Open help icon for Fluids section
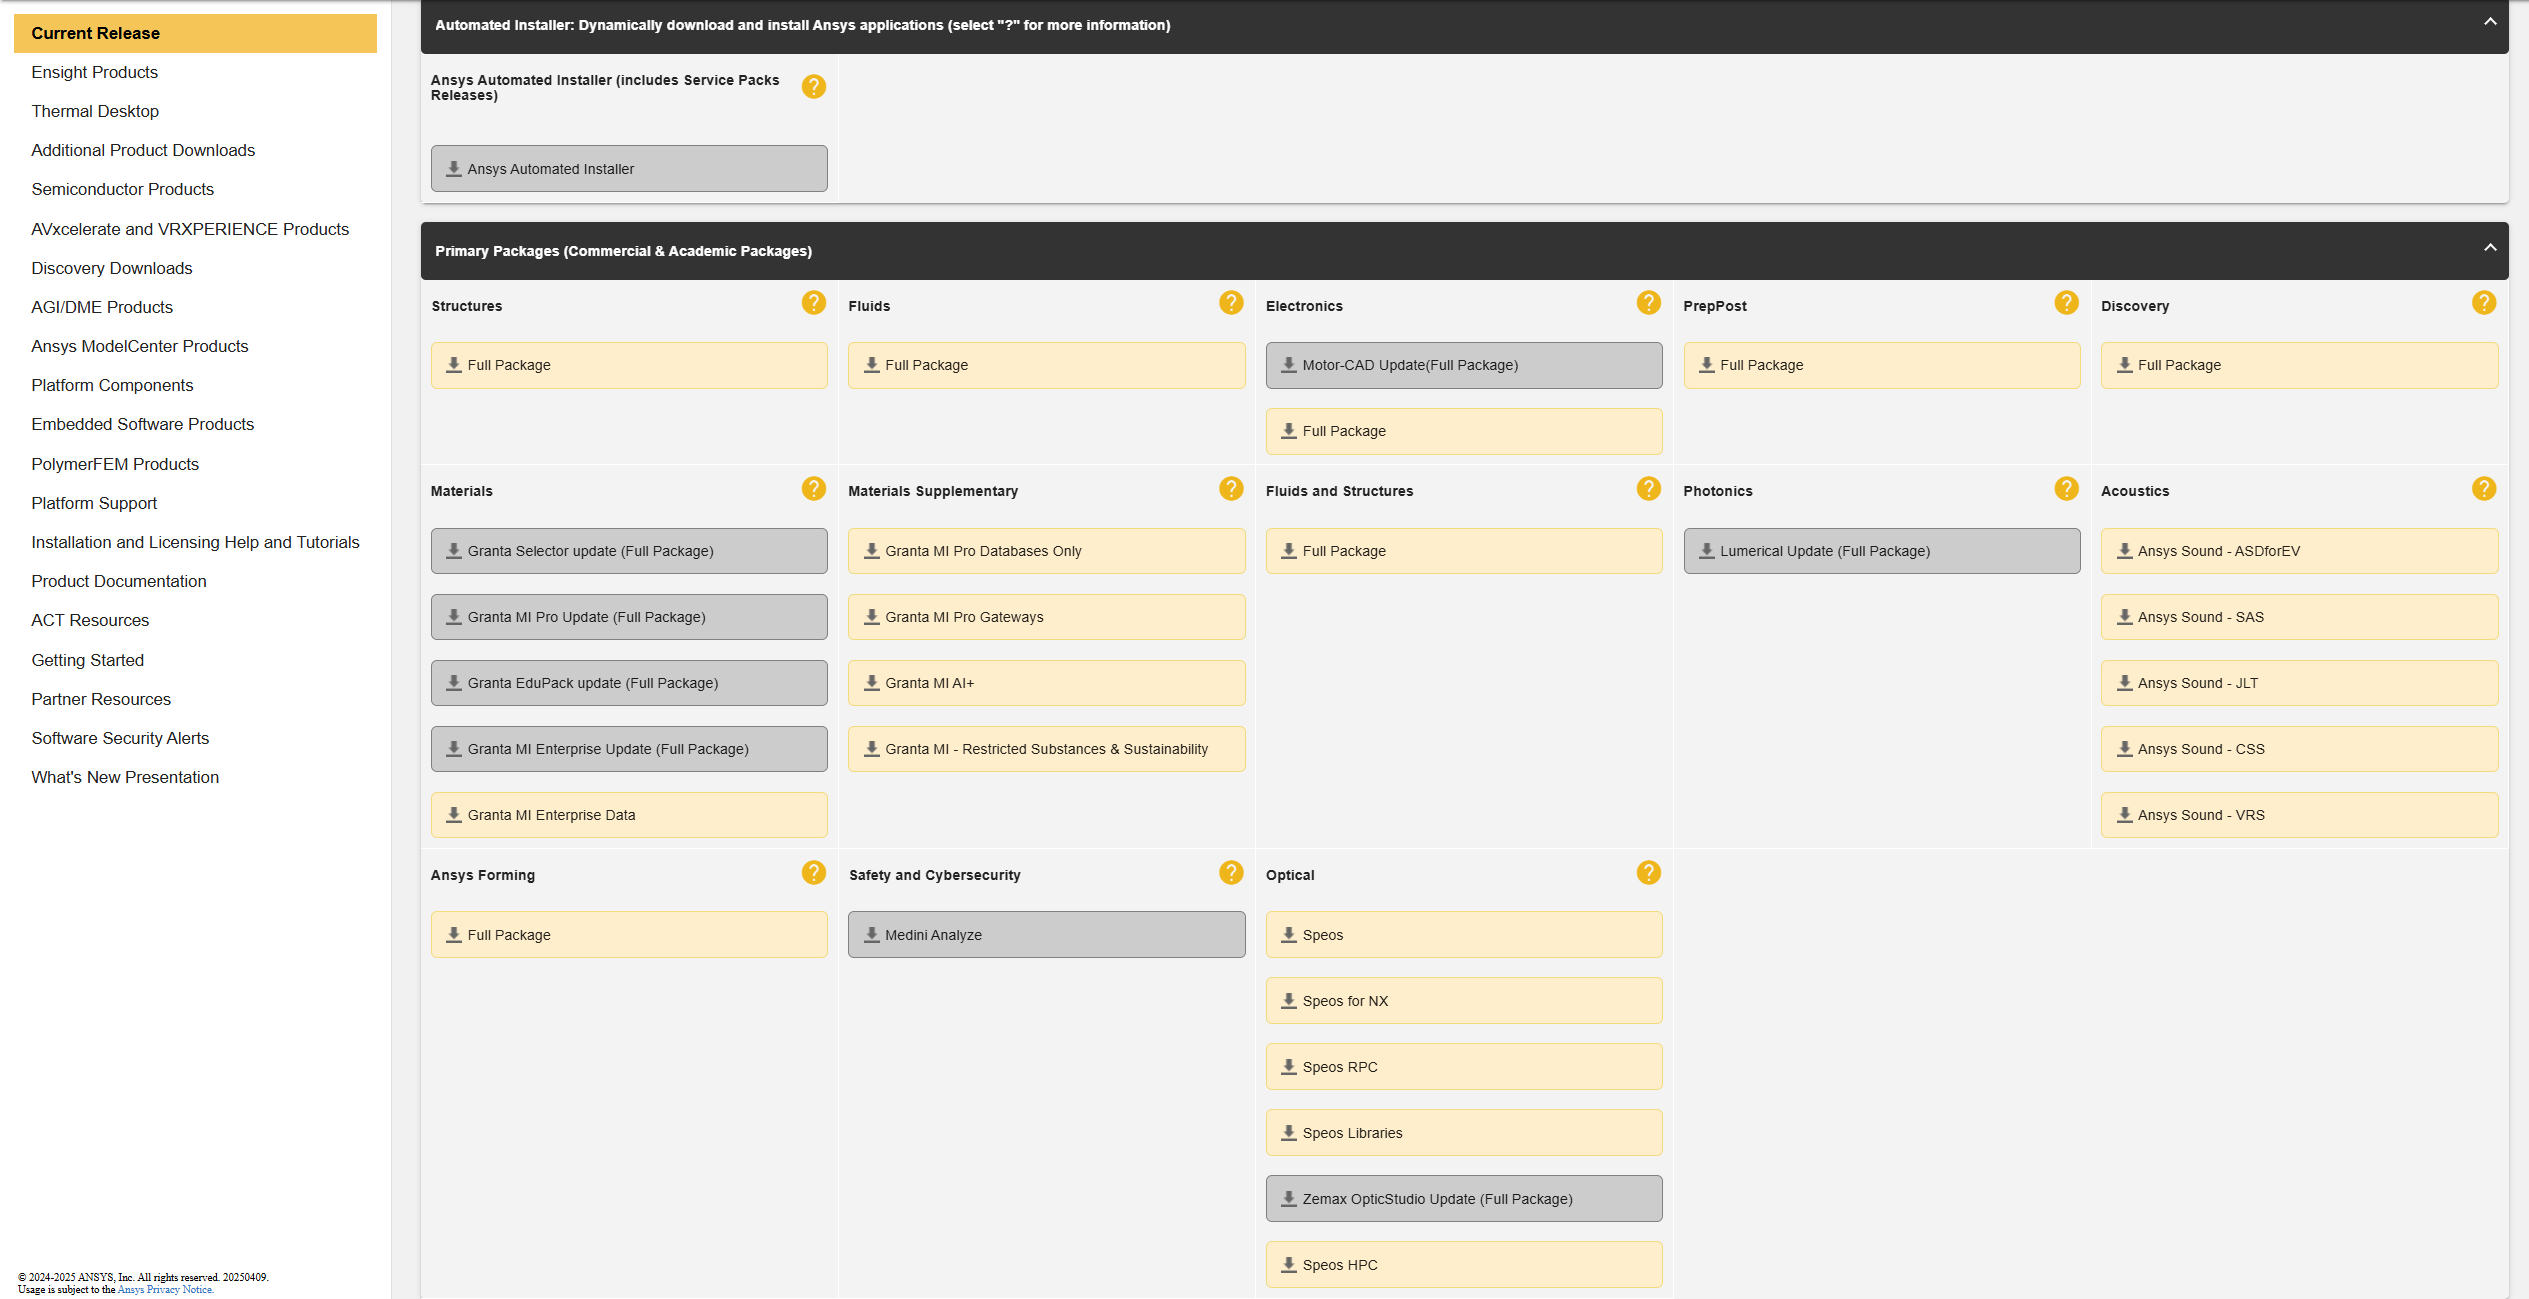This screenshot has height=1299, width=2529. (1230, 303)
